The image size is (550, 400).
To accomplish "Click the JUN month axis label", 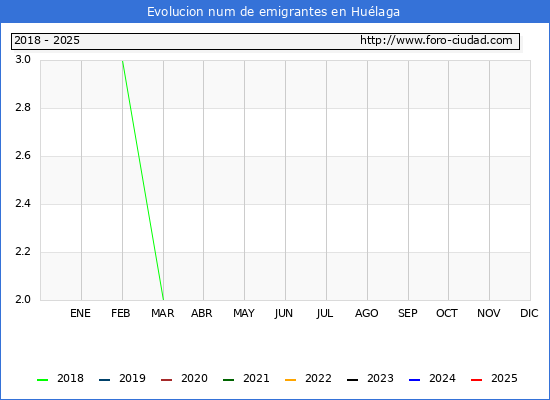I will 283,313.
